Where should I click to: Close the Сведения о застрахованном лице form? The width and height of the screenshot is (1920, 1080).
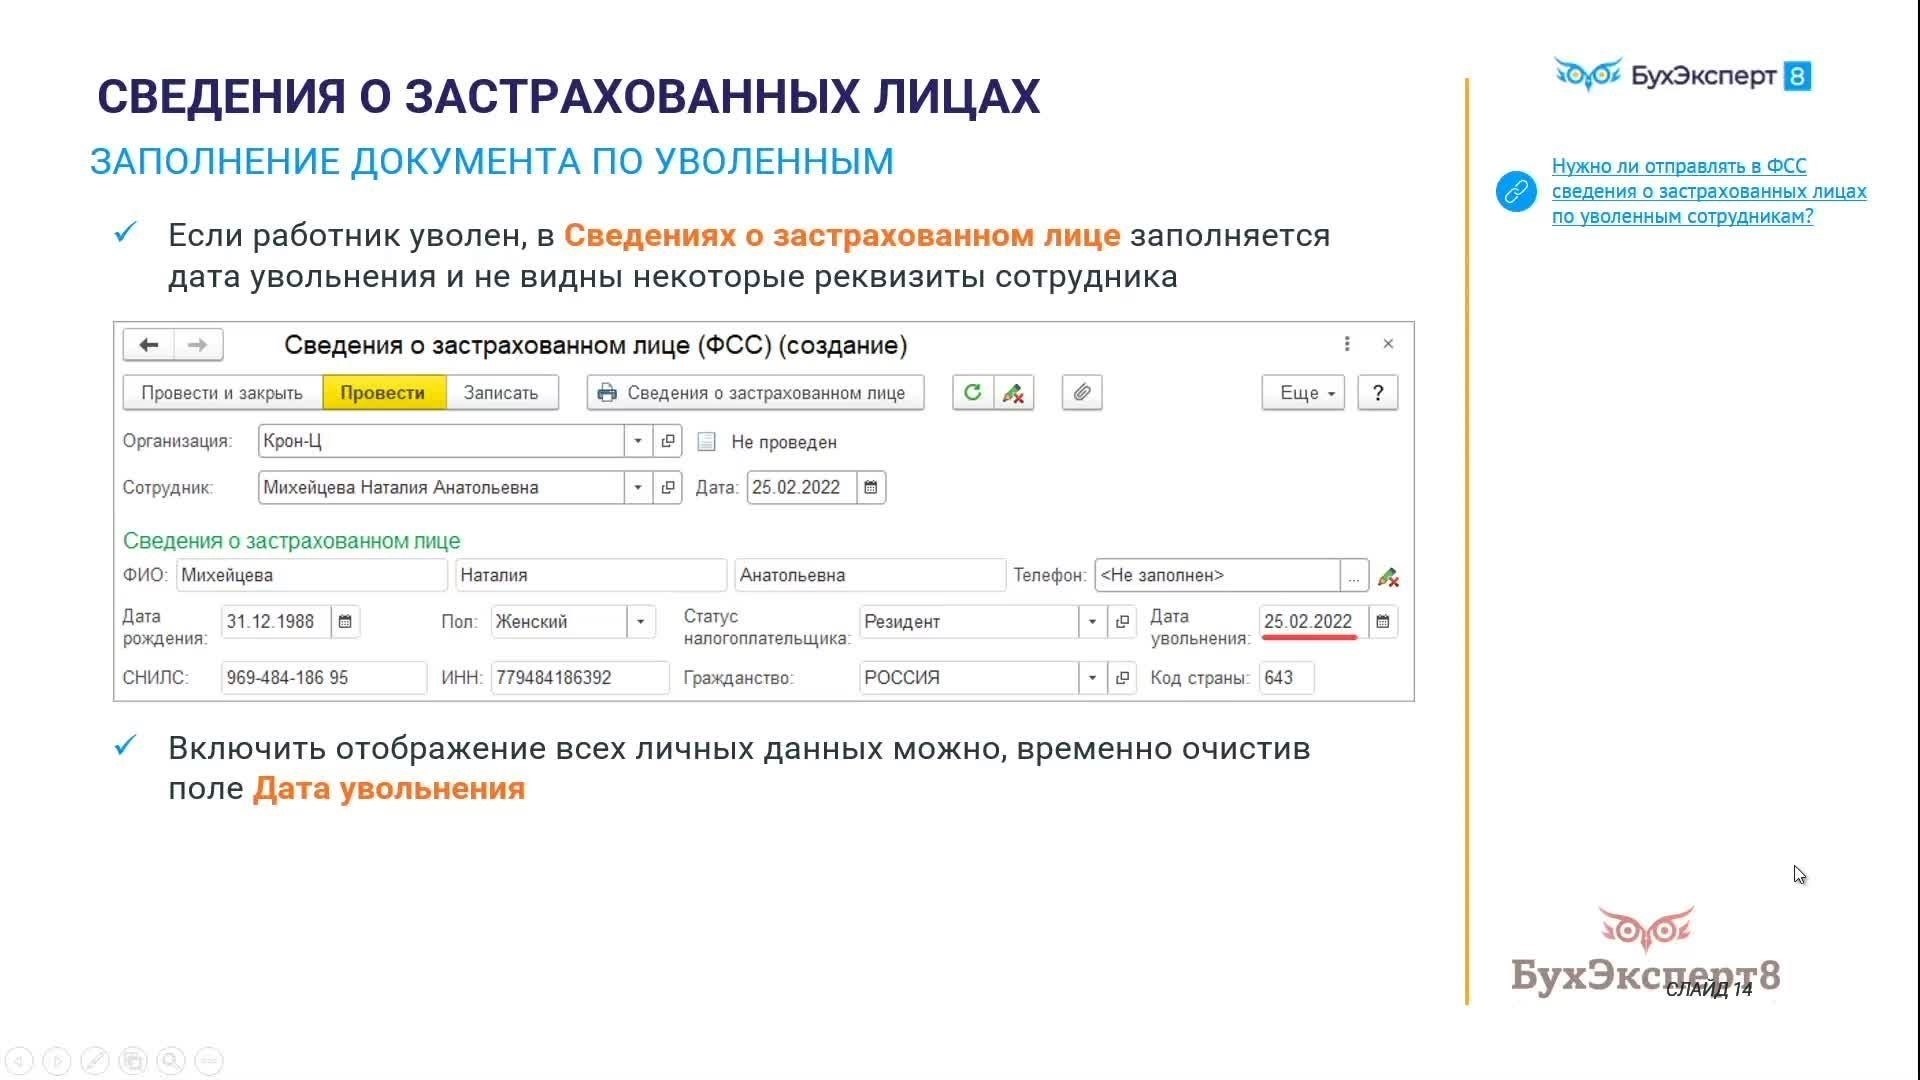[1388, 344]
